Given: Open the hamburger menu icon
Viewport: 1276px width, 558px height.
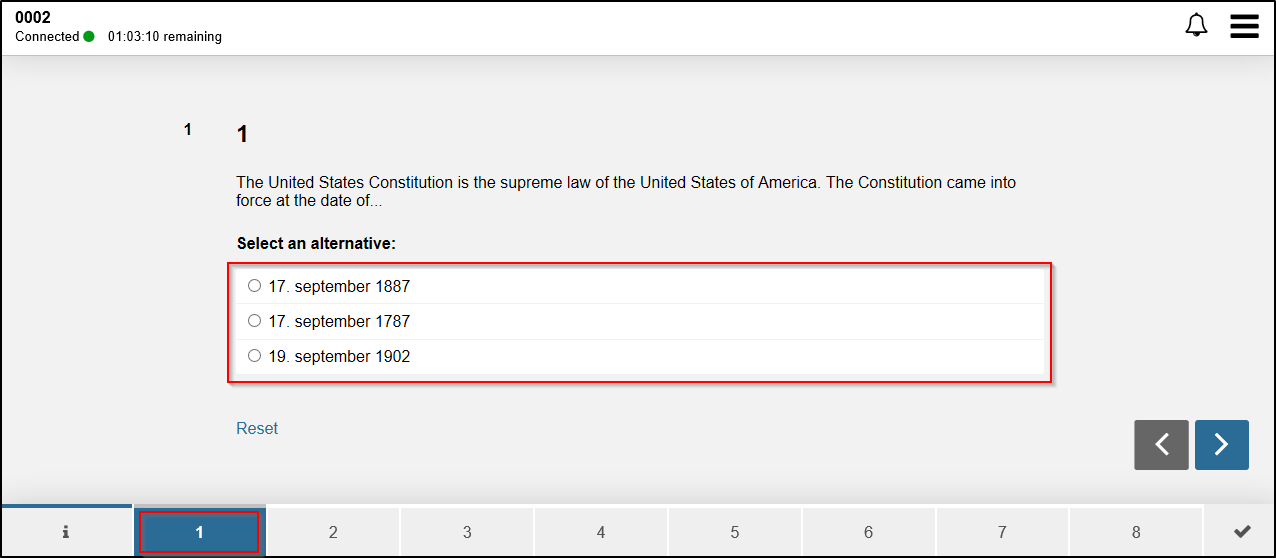Looking at the screenshot, I should pos(1244,26).
